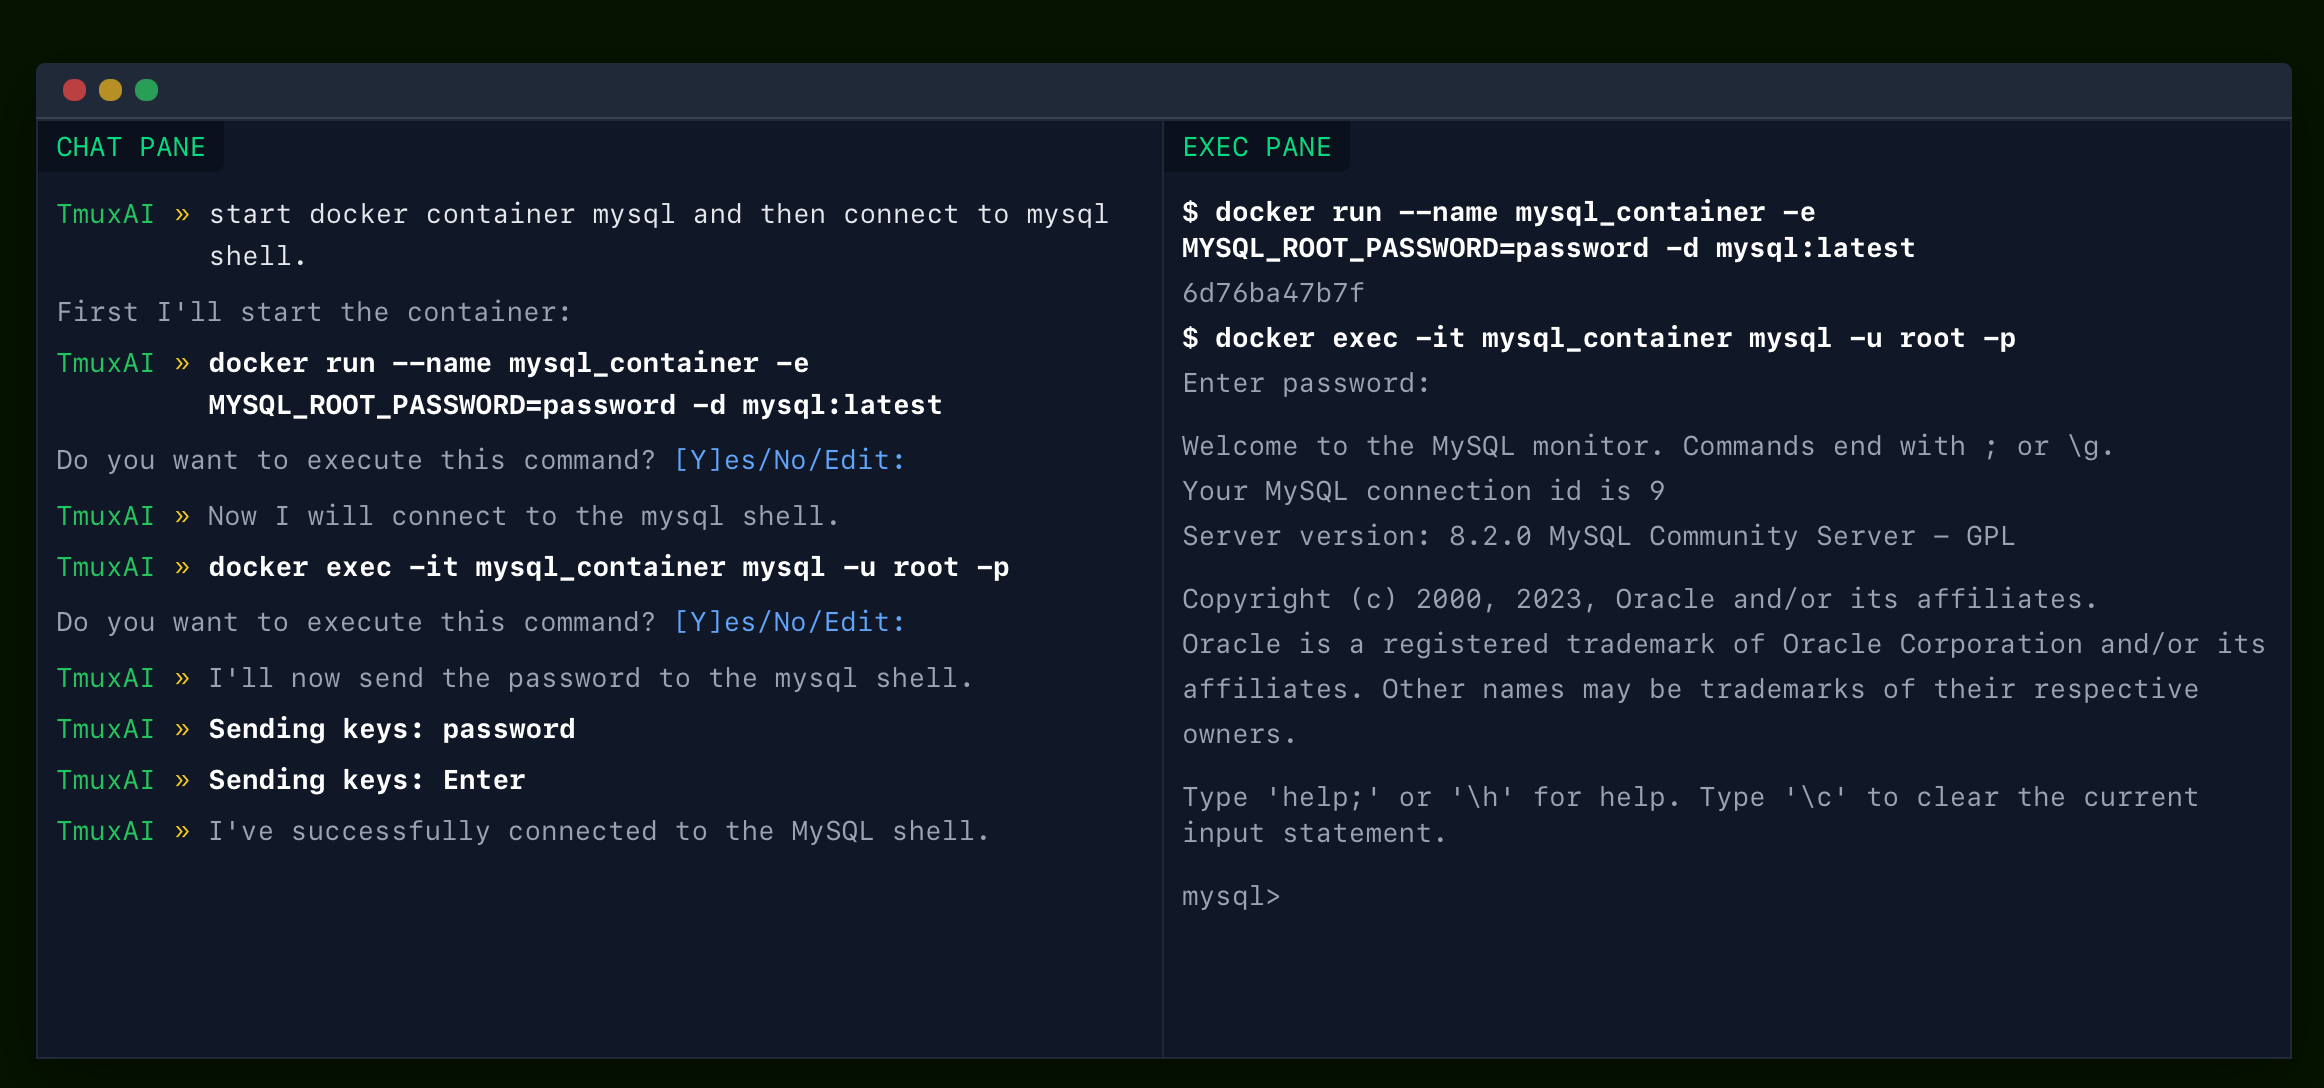Image resolution: width=2324 pixels, height=1088 pixels.
Task: Click the TmuxAI label beside 'Now I will connect'
Action: click(x=105, y=516)
